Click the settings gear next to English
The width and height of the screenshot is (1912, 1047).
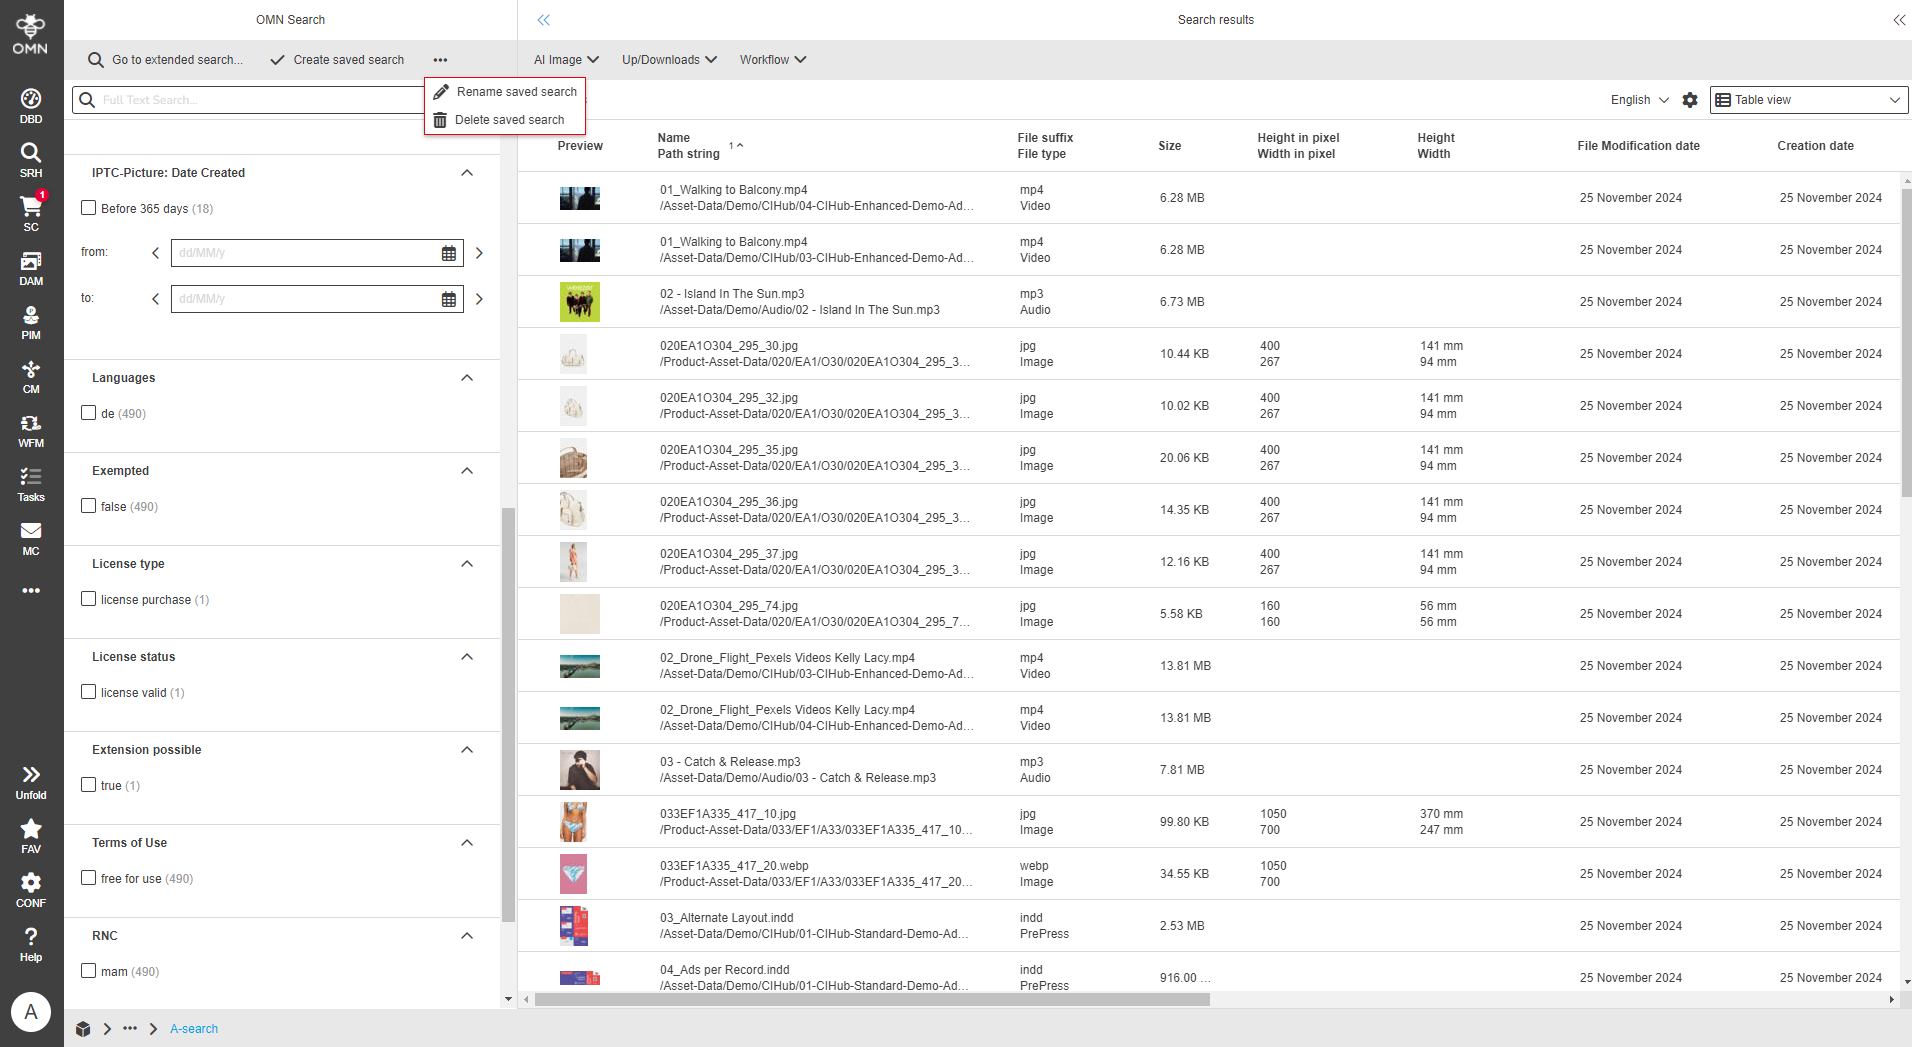click(1690, 100)
